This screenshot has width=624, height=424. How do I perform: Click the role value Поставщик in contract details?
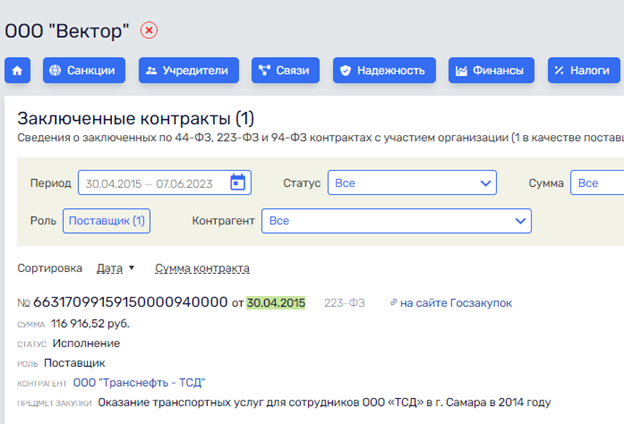click(x=74, y=363)
